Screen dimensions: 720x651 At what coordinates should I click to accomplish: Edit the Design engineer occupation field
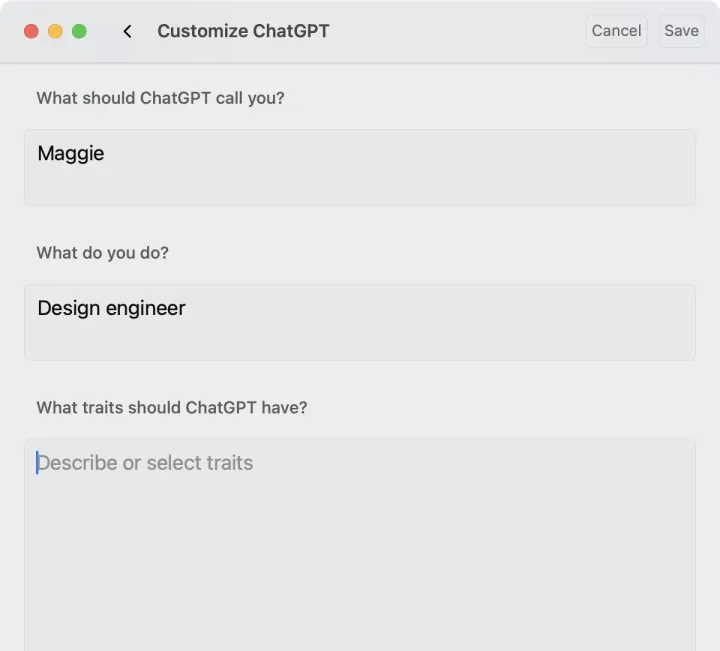[360, 322]
